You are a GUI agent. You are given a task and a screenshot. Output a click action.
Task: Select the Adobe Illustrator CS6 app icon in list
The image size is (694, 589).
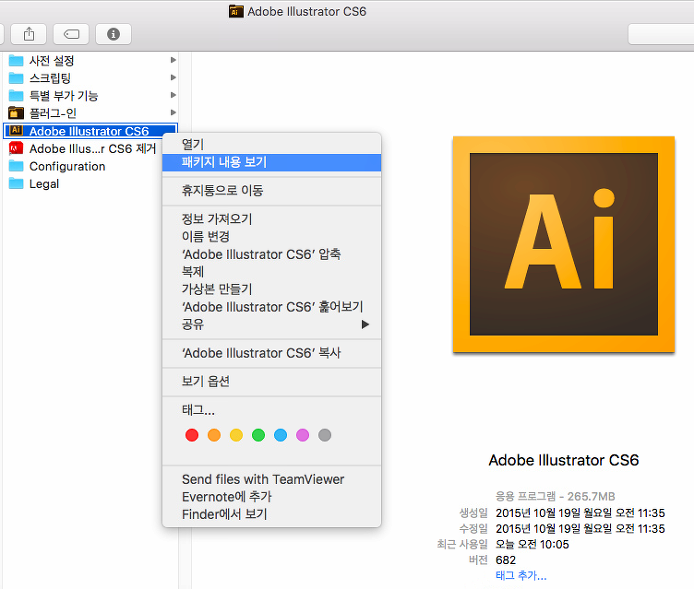[16, 131]
